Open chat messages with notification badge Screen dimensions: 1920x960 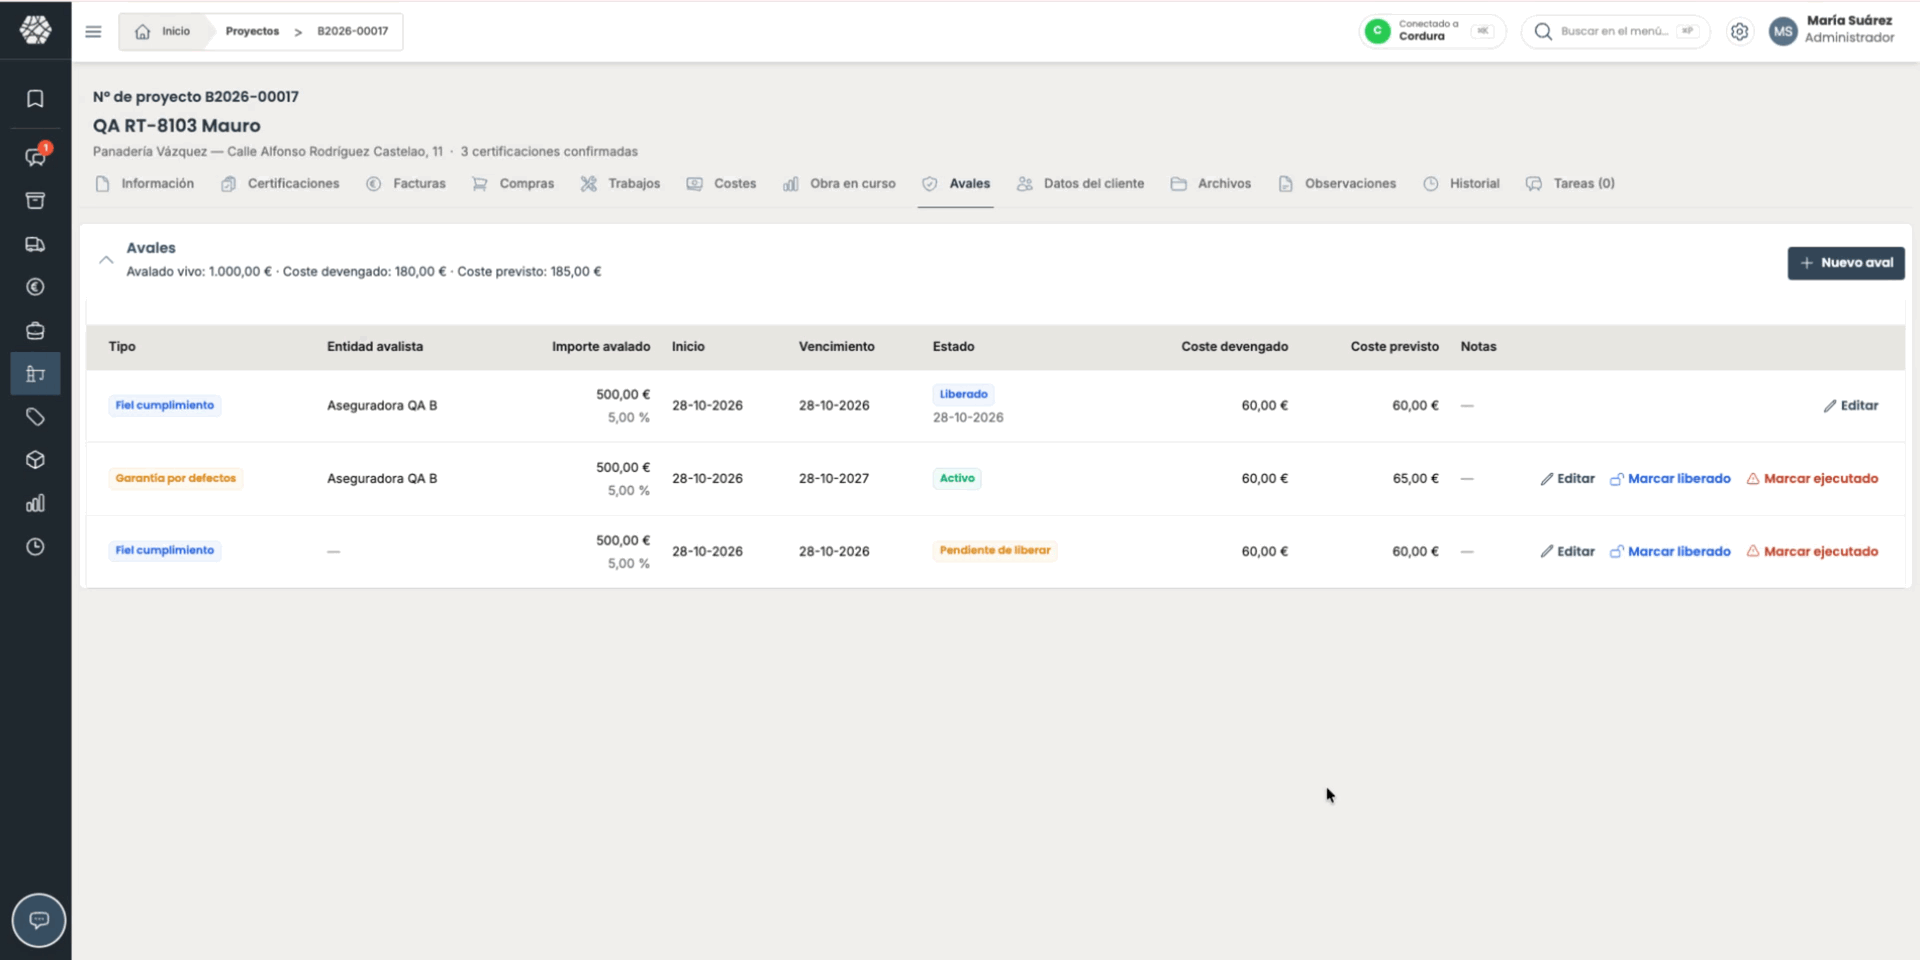[35, 156]
